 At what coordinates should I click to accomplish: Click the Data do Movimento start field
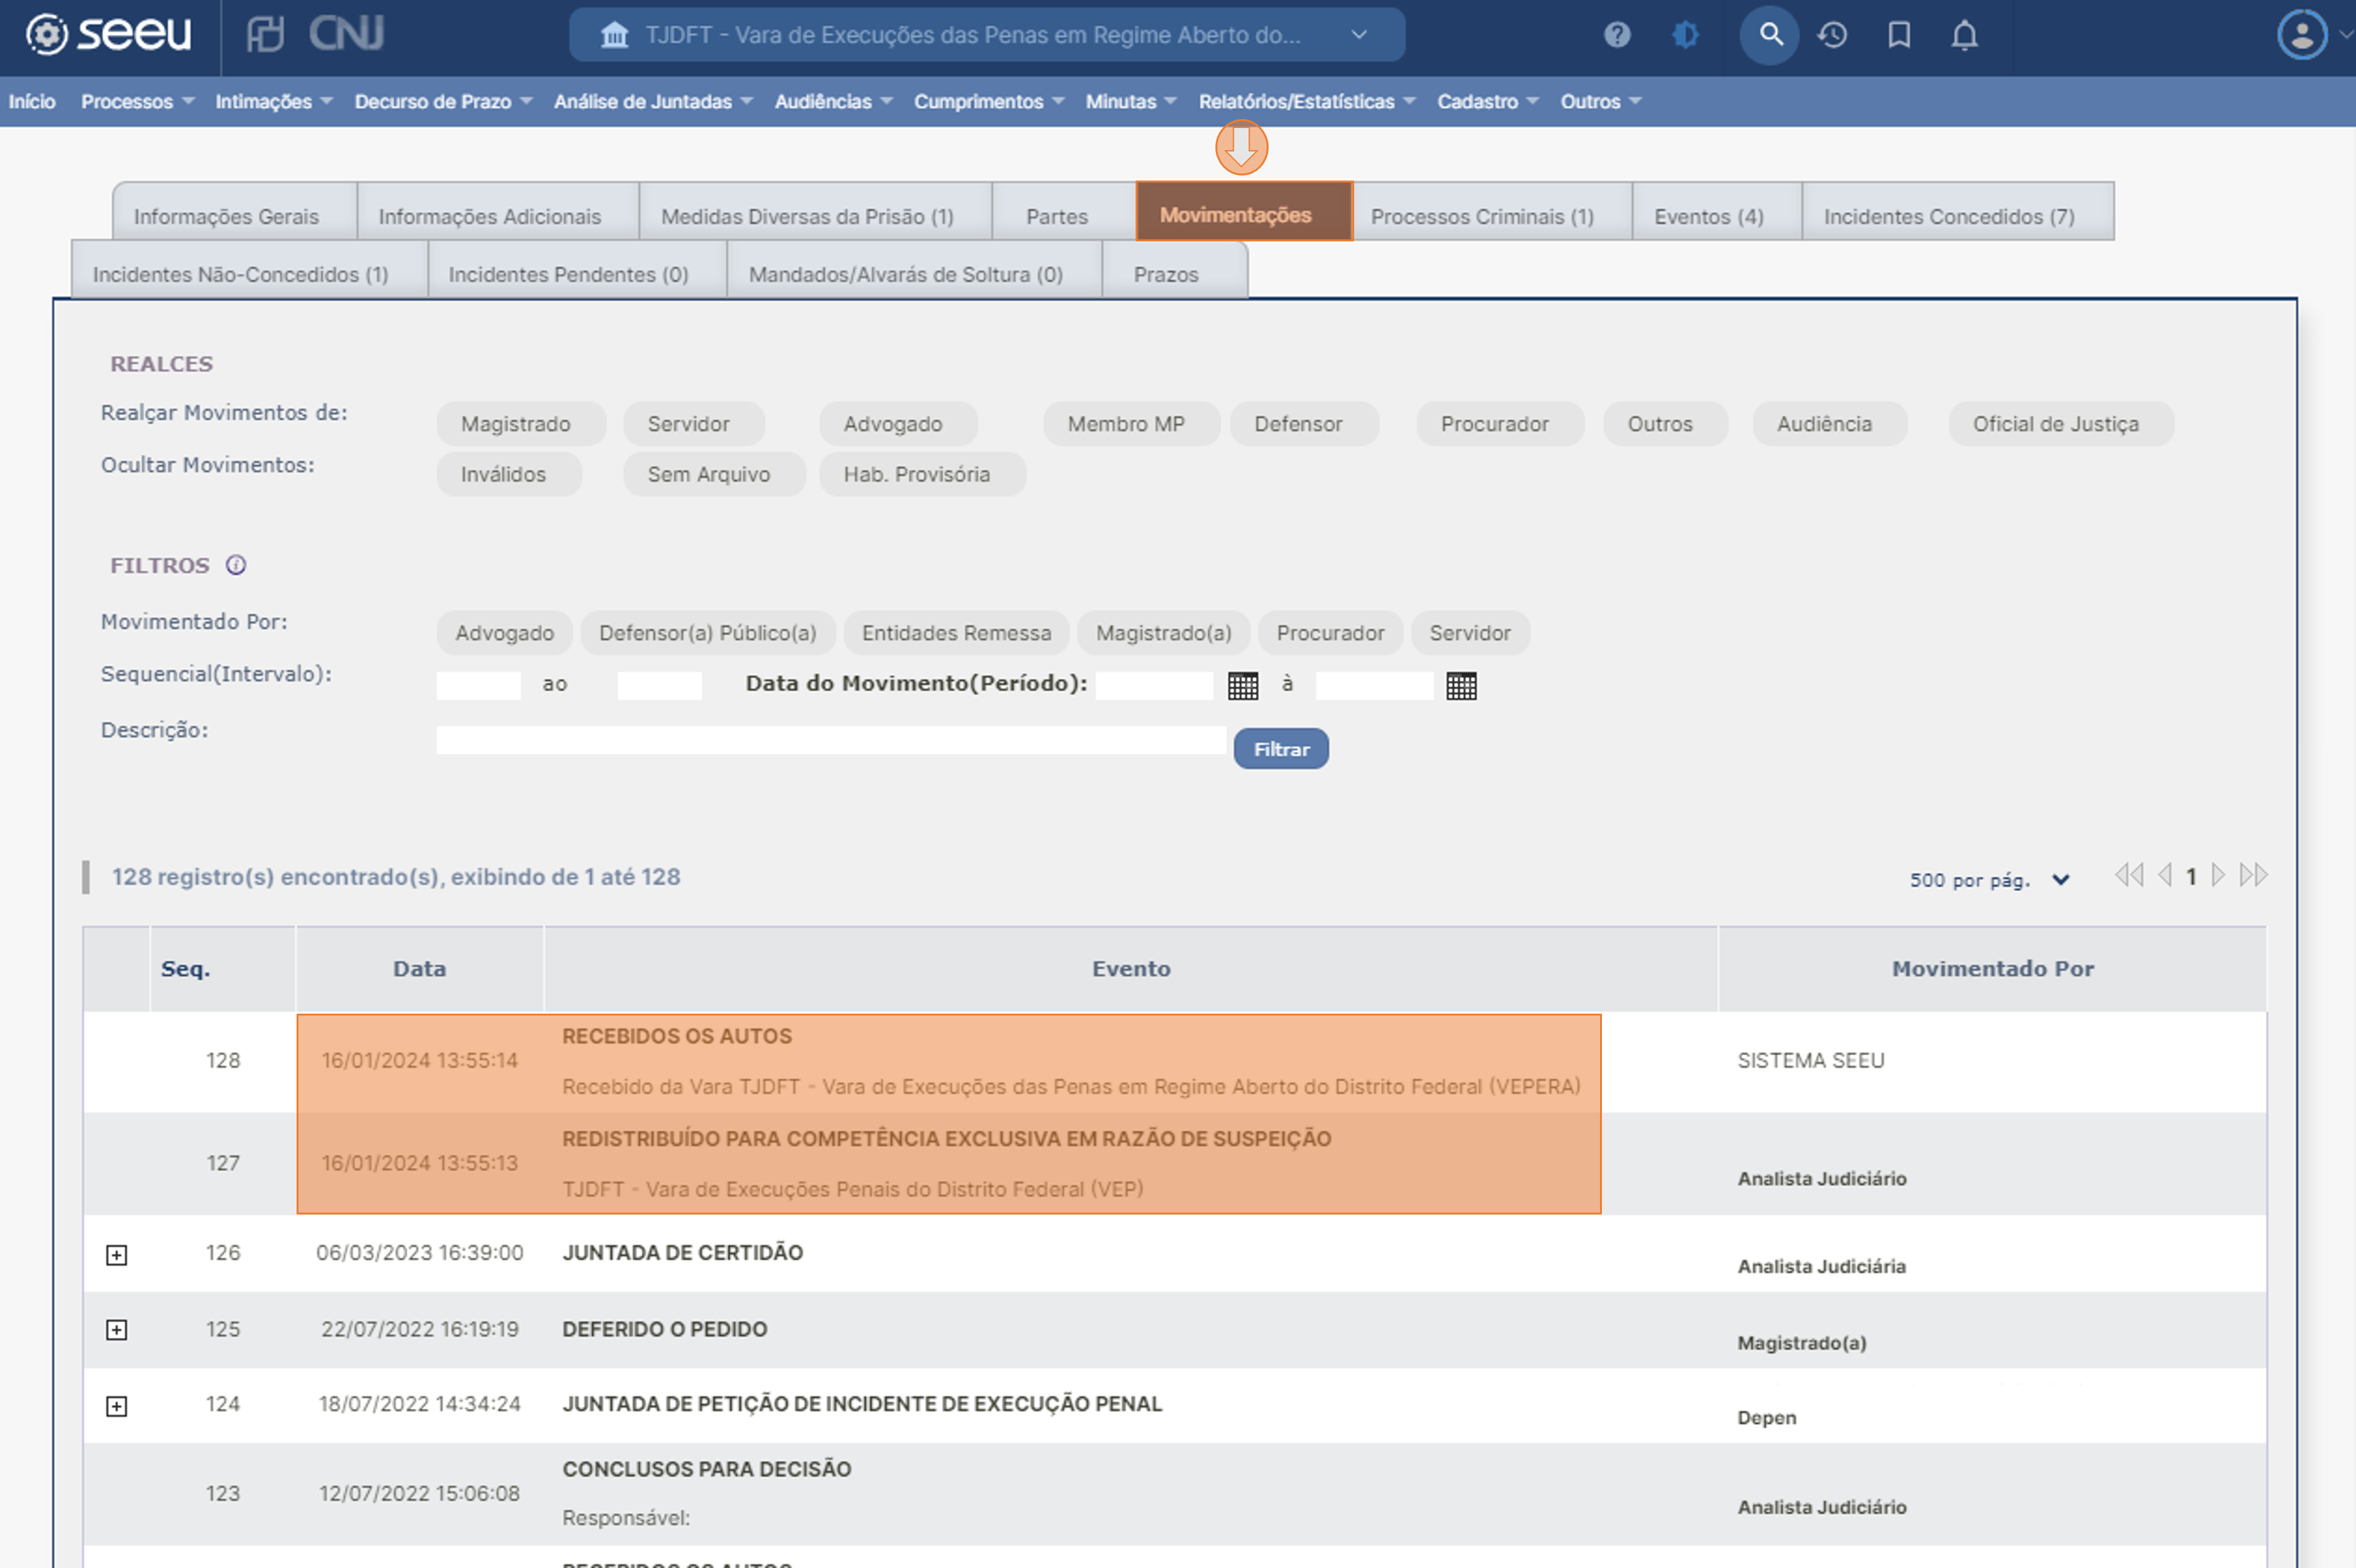1155,686
